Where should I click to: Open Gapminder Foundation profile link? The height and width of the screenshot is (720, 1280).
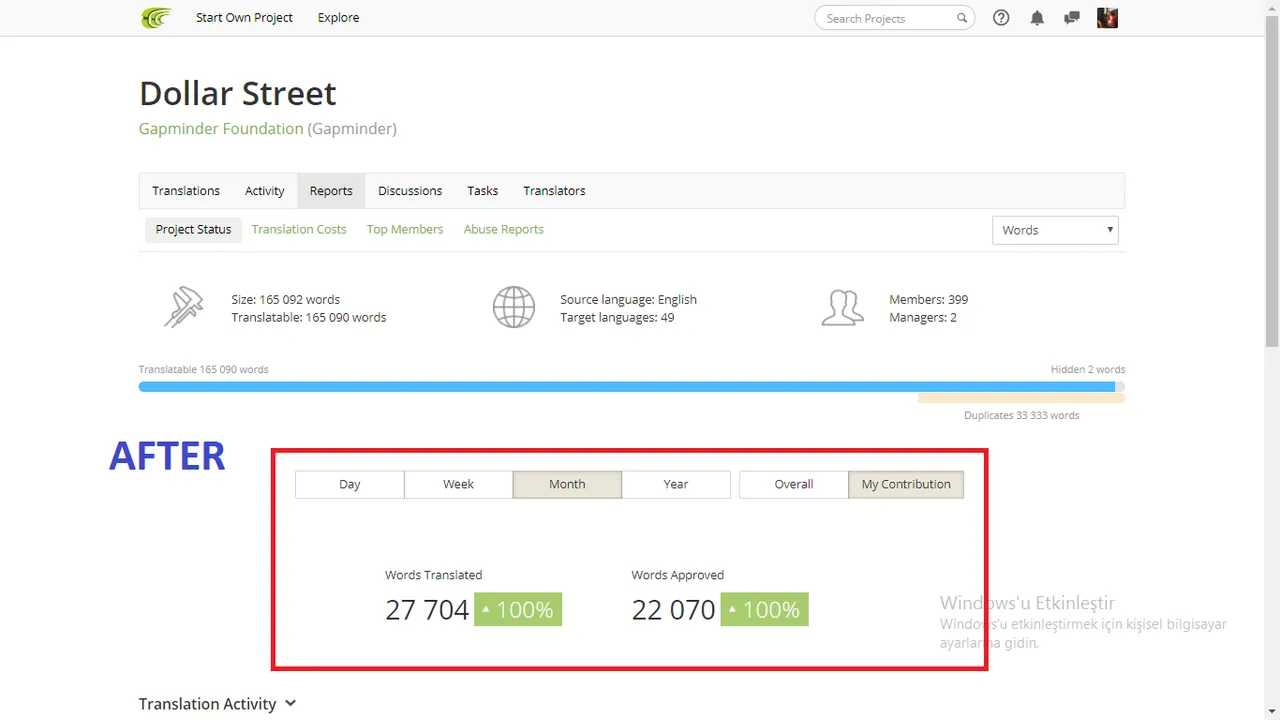tap(221, 129)
